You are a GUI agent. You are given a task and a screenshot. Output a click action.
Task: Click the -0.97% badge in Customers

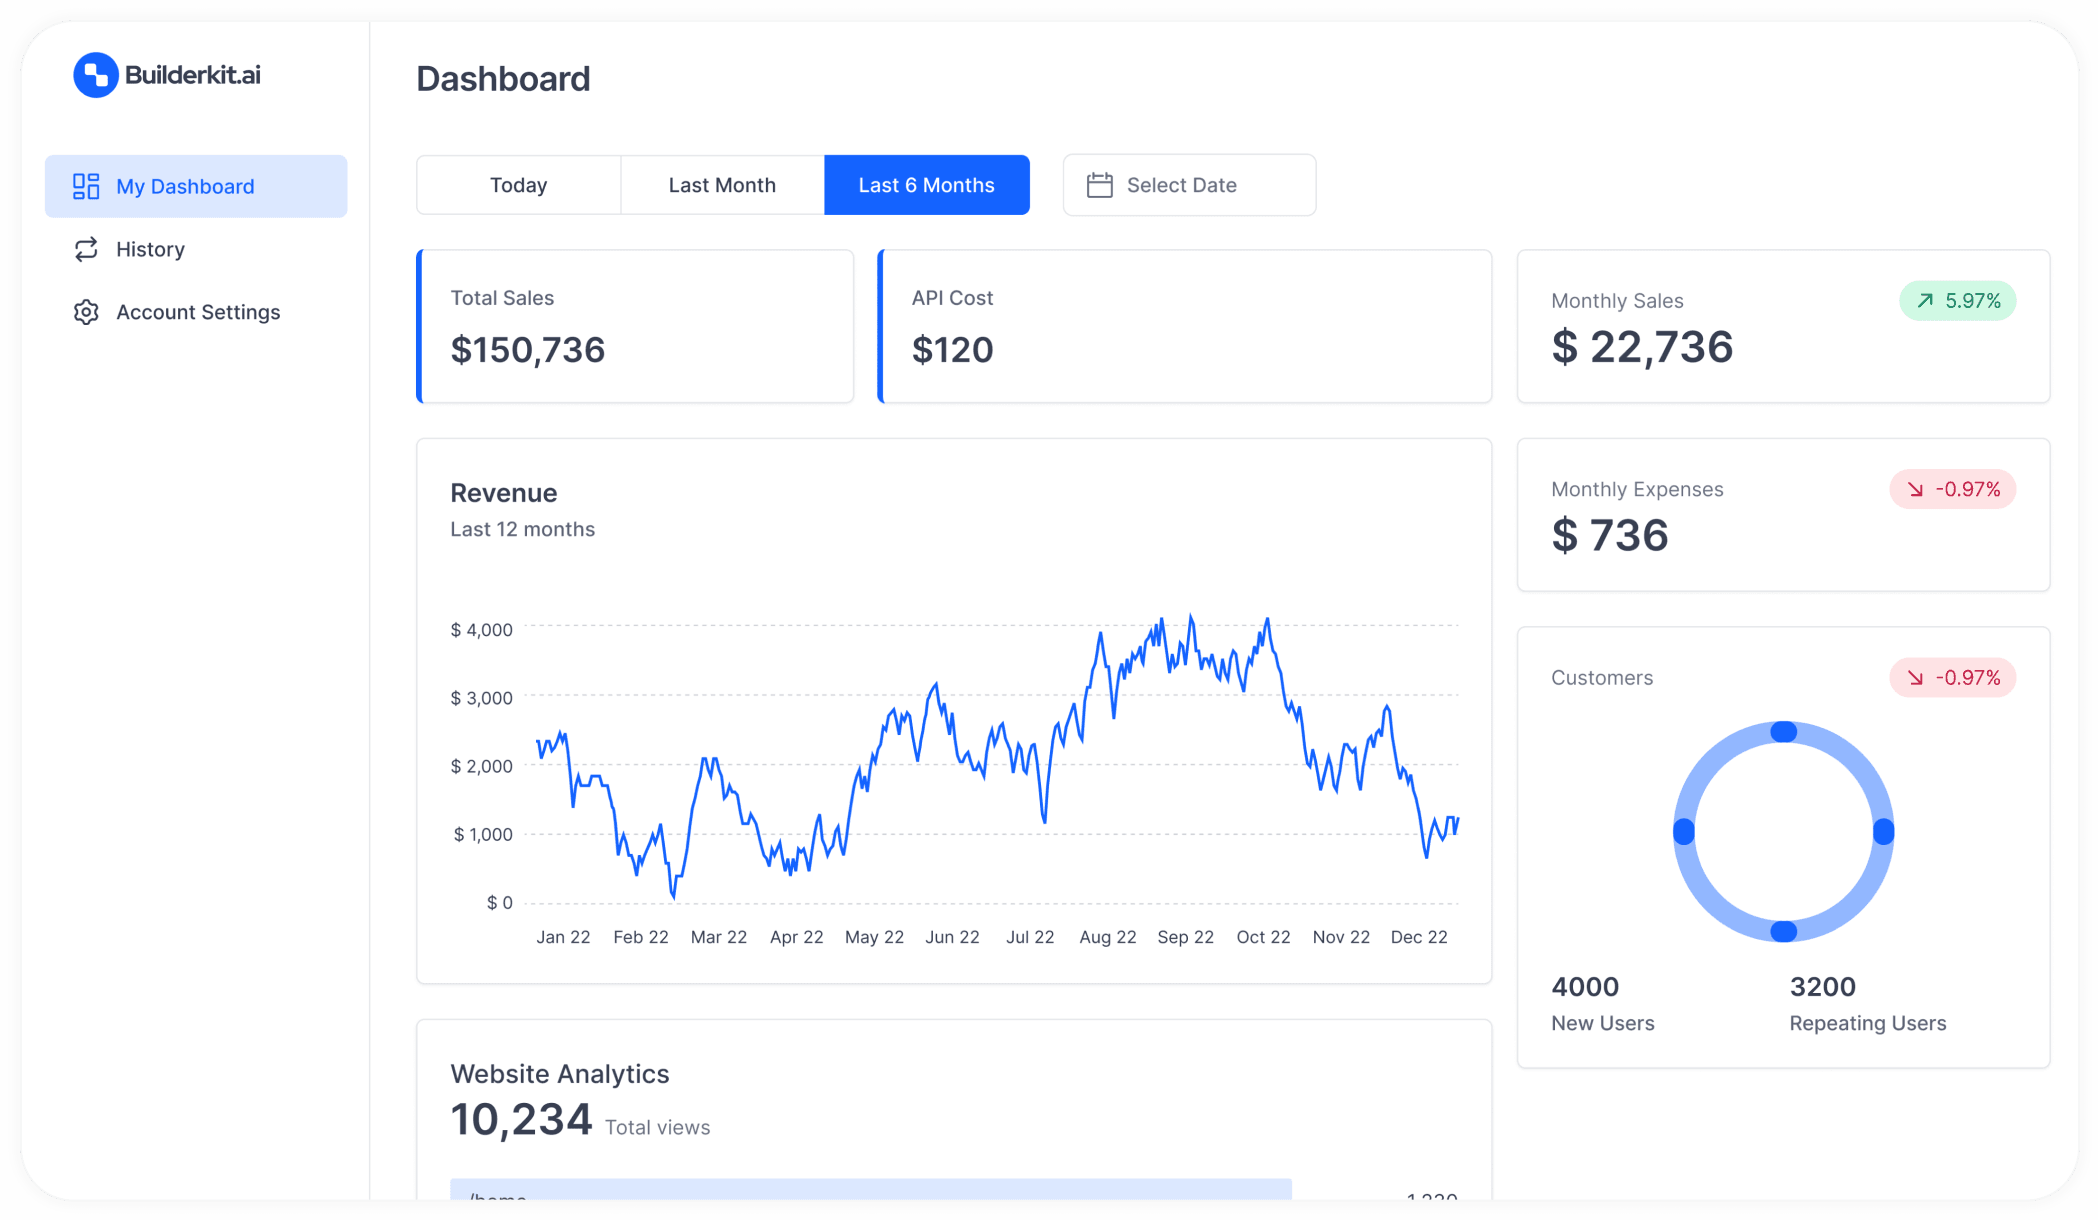click(x=1952, y=678)
